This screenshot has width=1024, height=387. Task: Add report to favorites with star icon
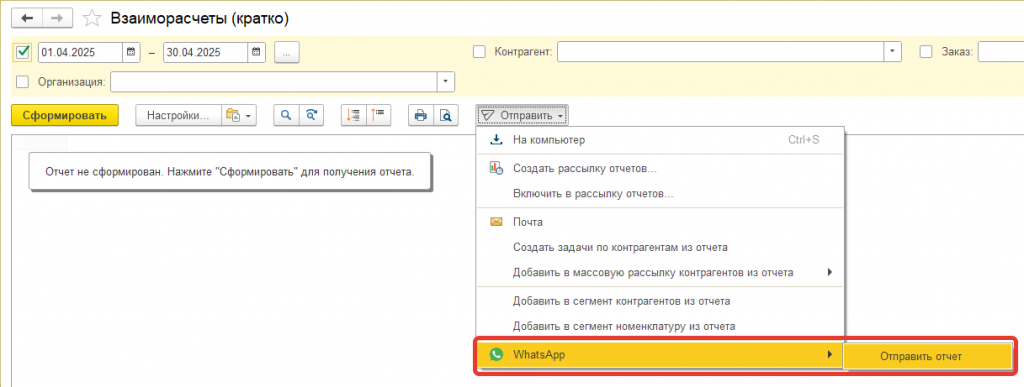tap(93, 19)
